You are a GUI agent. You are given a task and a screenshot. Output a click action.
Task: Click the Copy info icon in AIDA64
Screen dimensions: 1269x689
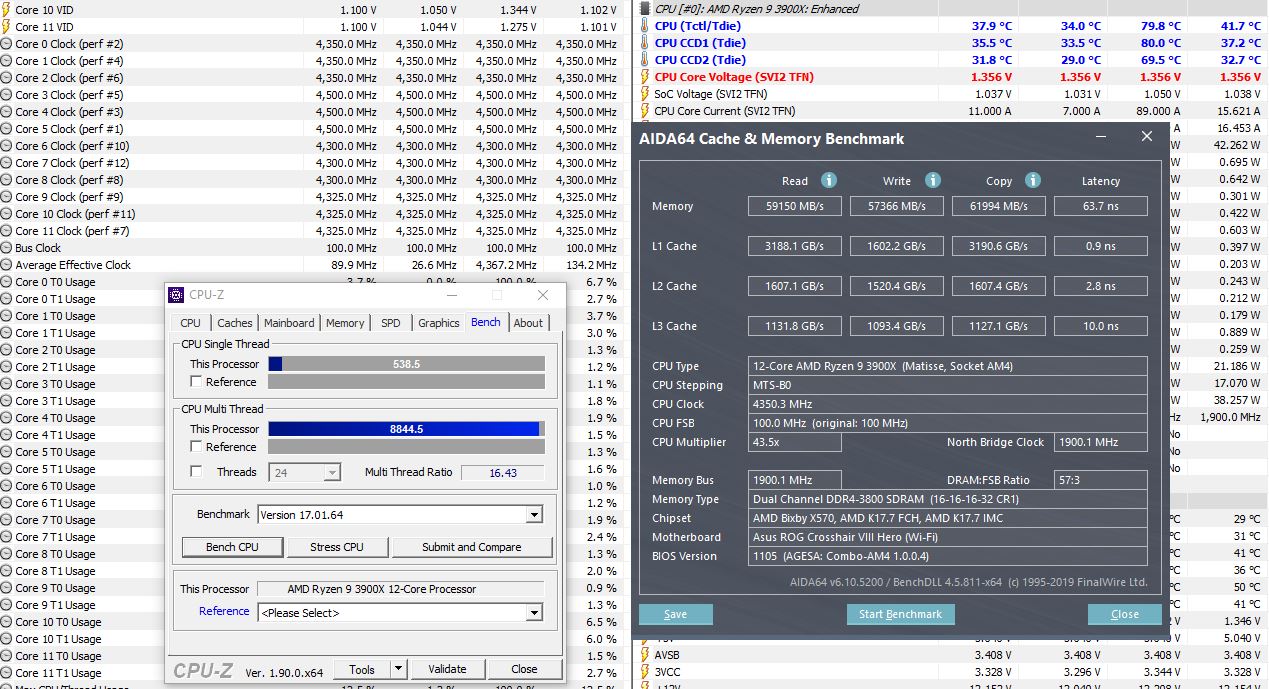coord(1033,180)
